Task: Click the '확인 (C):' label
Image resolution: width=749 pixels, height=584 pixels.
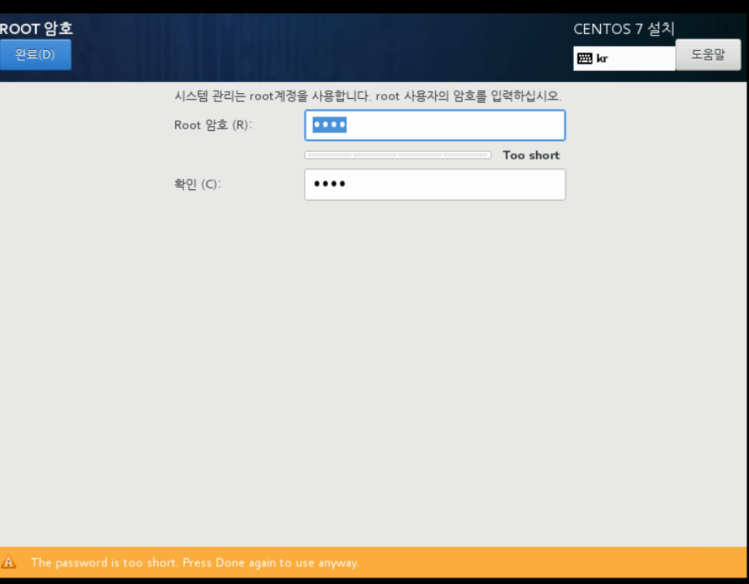Action: (x=197, y=184)
